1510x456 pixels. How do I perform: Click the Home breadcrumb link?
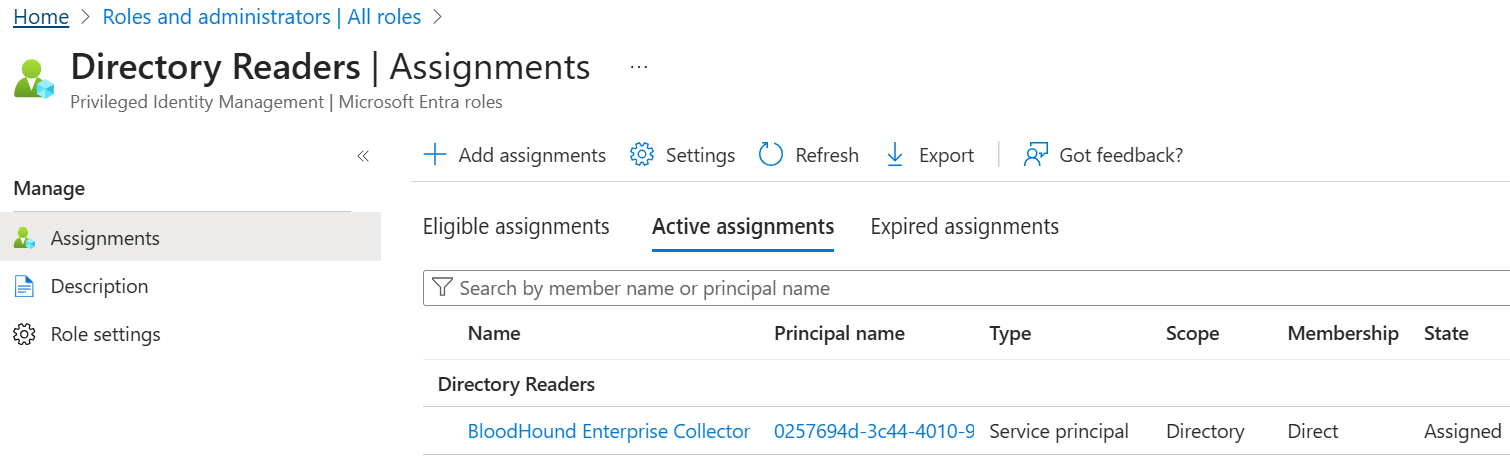(41, 17)
